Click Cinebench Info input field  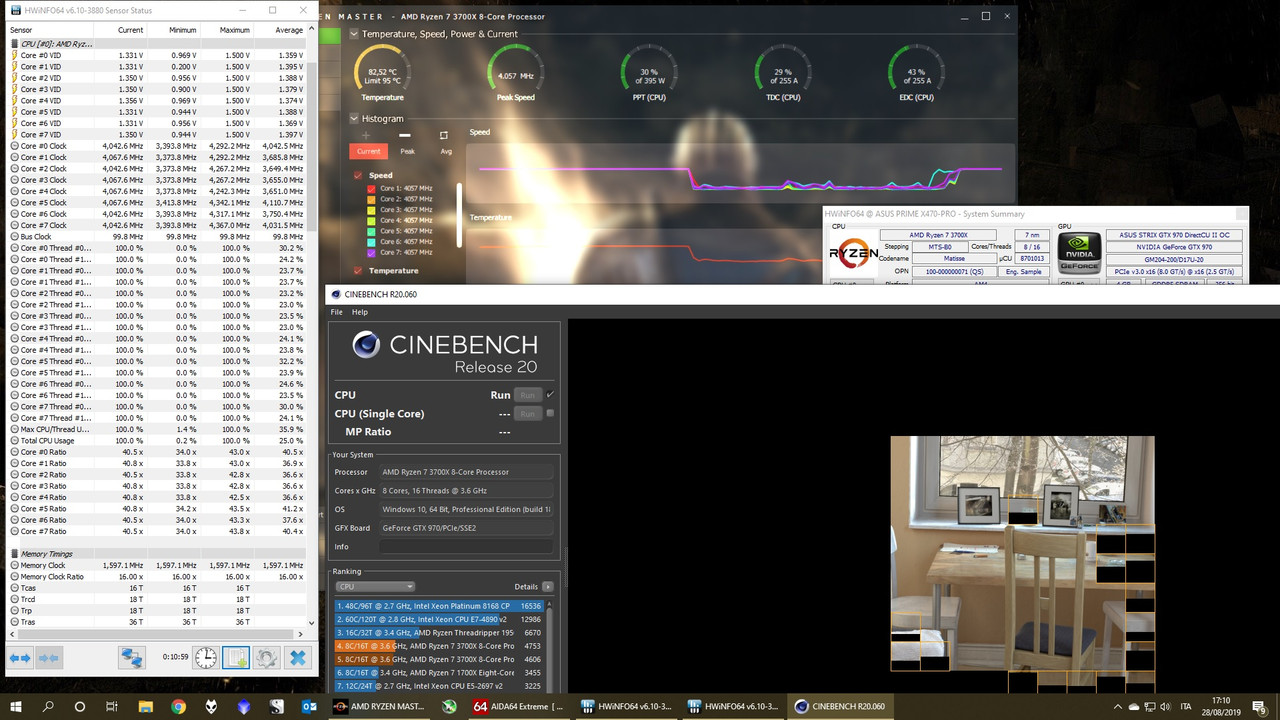[x=465, y=547]
